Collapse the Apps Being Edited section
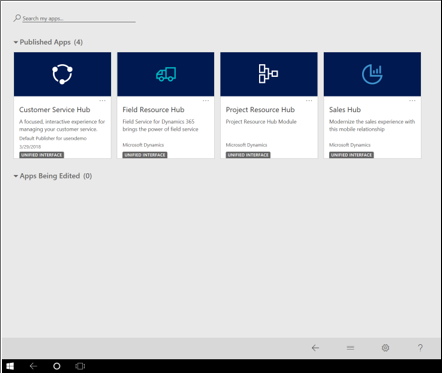 [x=16, y=176]
